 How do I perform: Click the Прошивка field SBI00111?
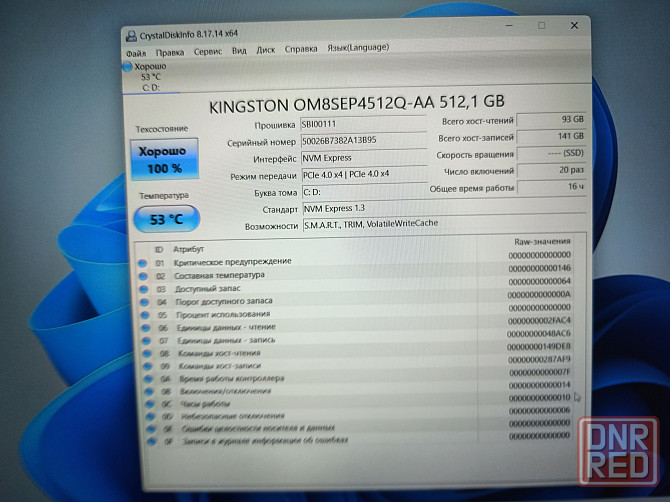(x=364, y=124)
